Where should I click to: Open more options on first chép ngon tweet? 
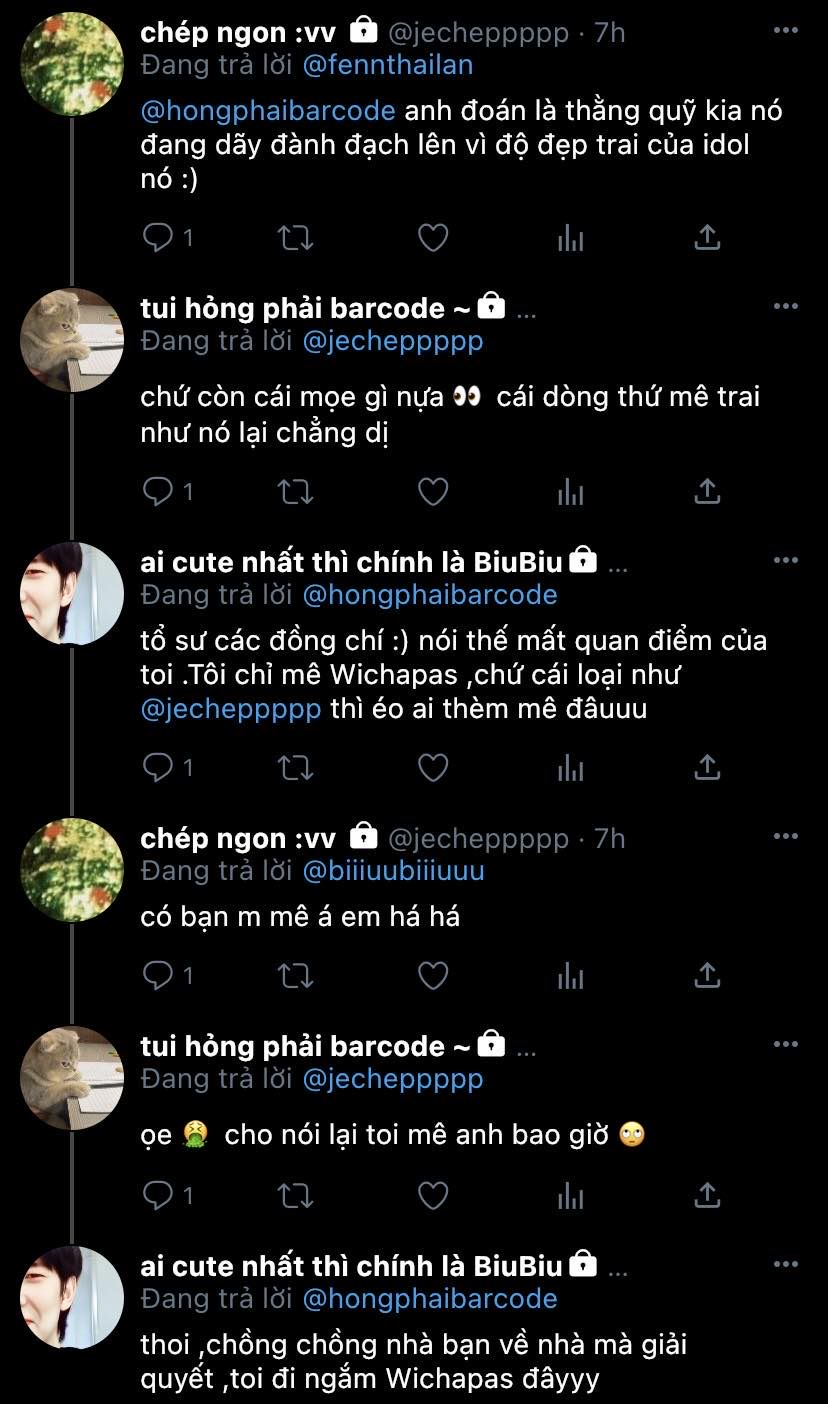pyautogui.click(x=787, y=31)
